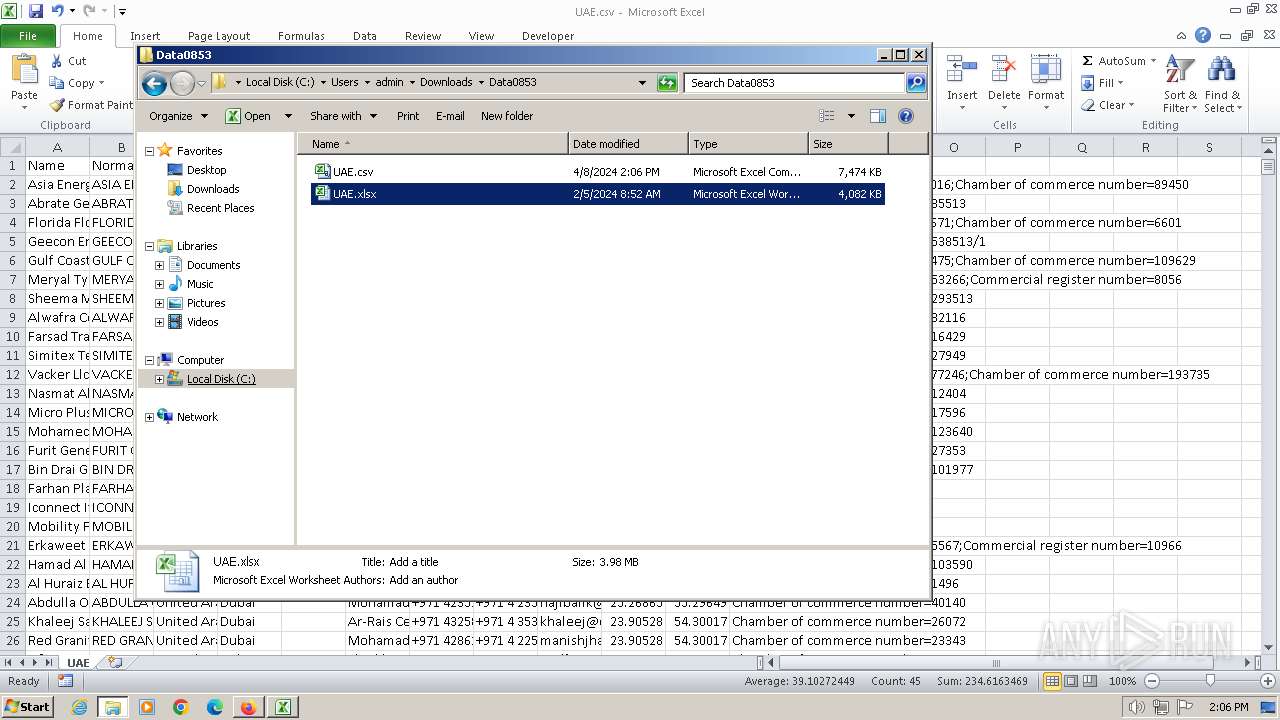
Task: Click the insert worksheet tab icon
Action: (115, 662)
